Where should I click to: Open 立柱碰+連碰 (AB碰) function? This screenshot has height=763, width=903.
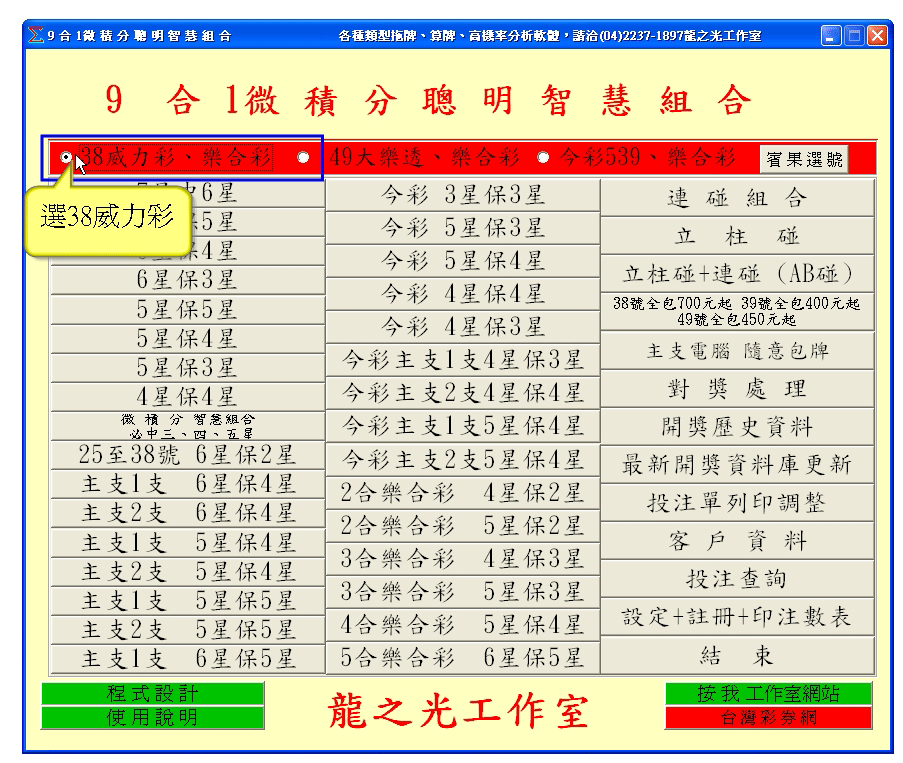point(737,274)
